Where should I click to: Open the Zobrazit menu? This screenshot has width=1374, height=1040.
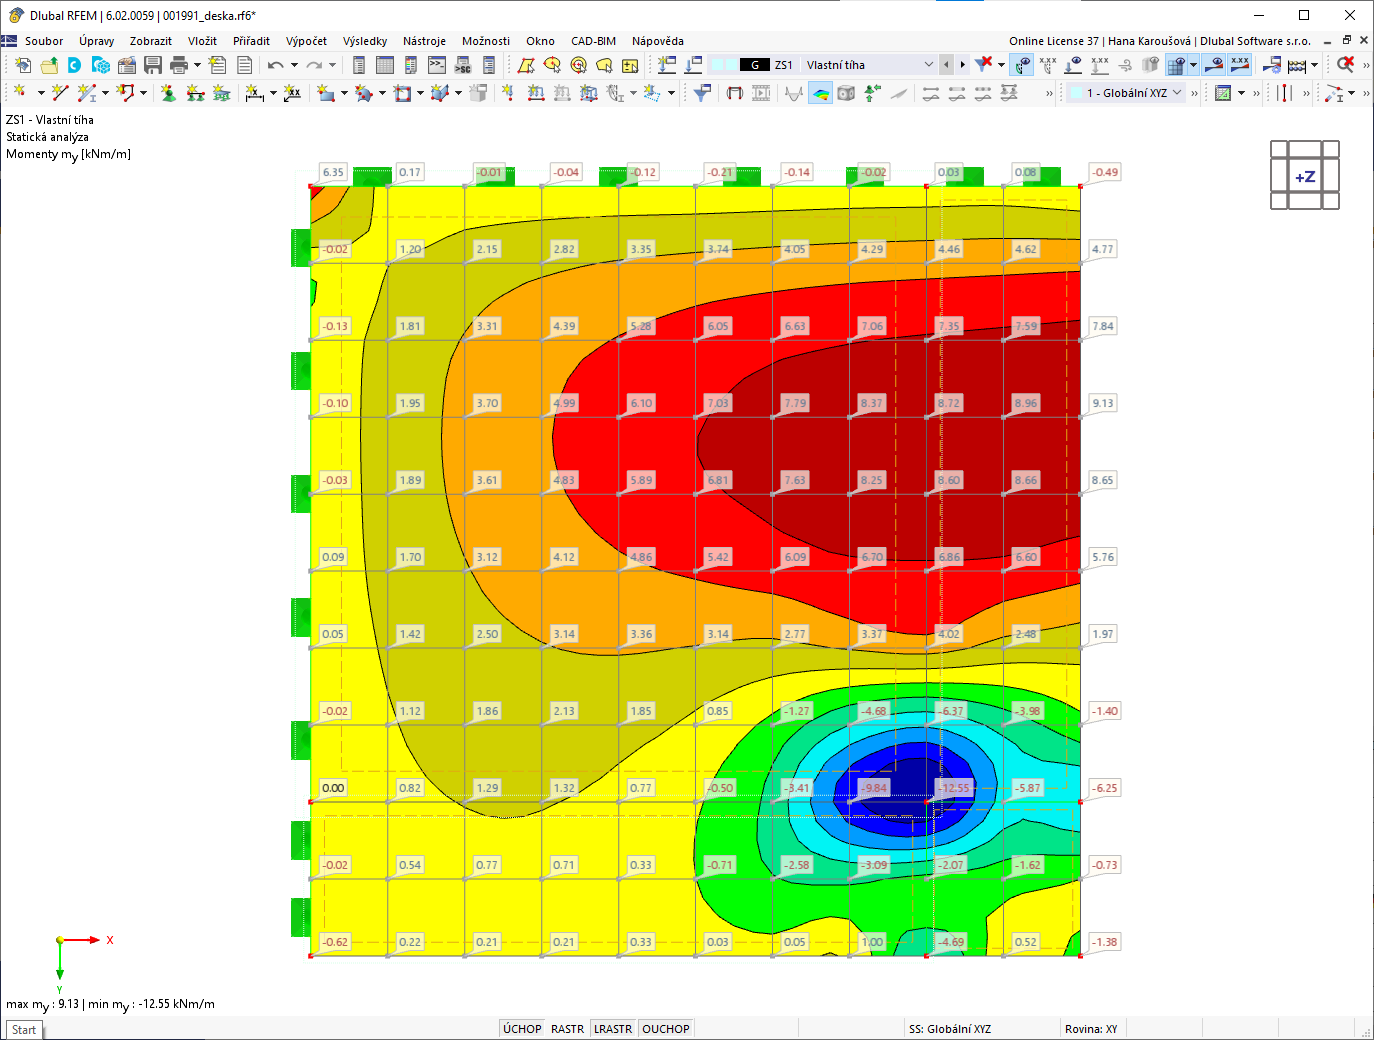tap(151, 41)
